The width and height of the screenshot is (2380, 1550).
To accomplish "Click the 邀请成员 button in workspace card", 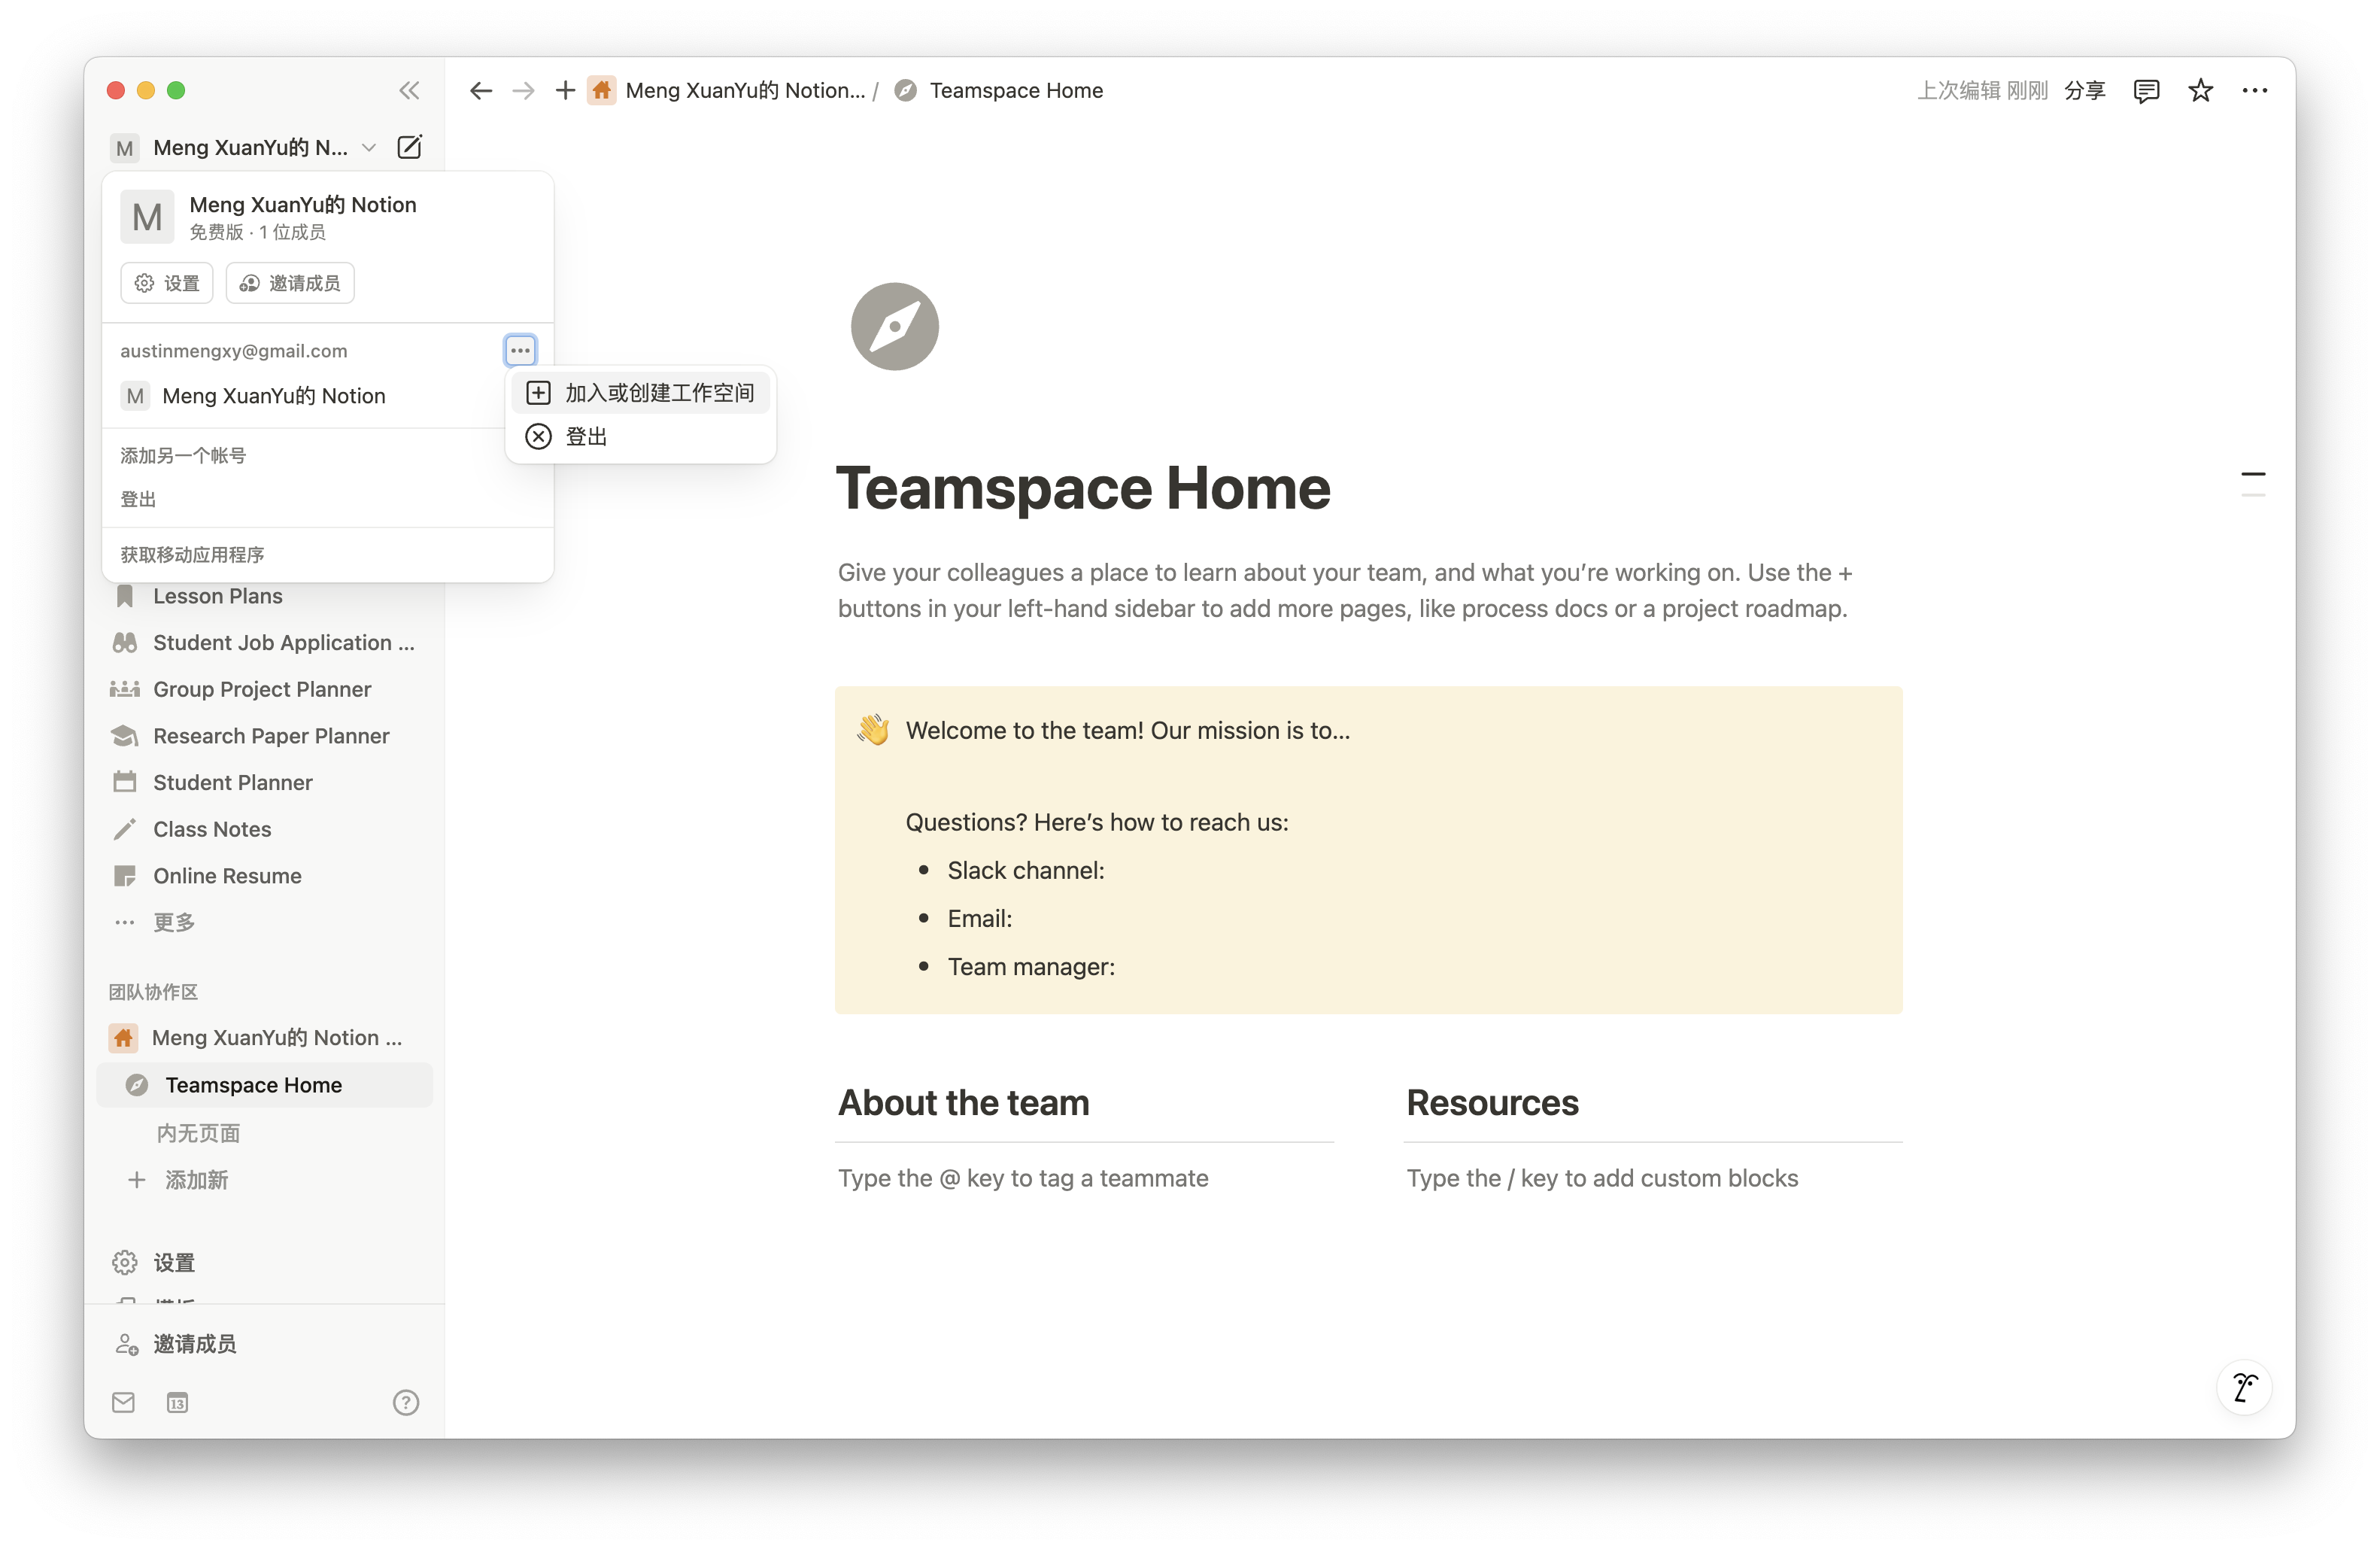I will click(x=290, y=283).
